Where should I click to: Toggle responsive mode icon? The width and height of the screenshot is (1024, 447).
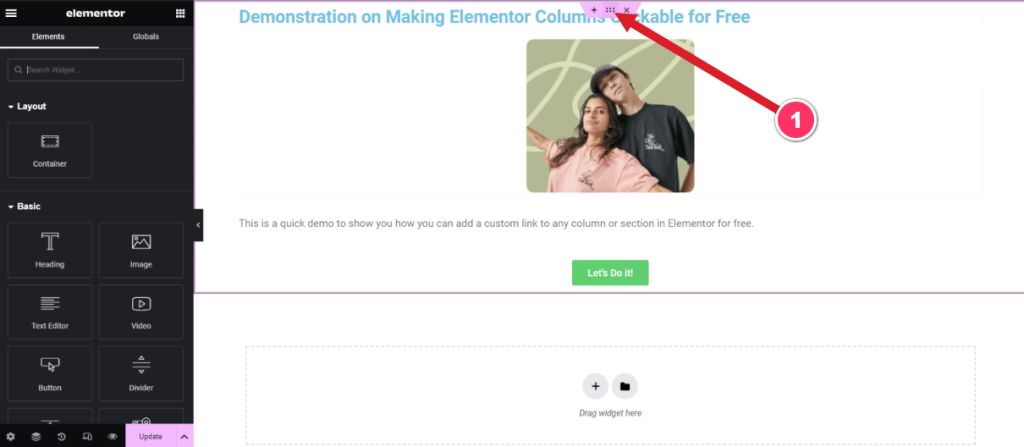click(x=87, y=437)
